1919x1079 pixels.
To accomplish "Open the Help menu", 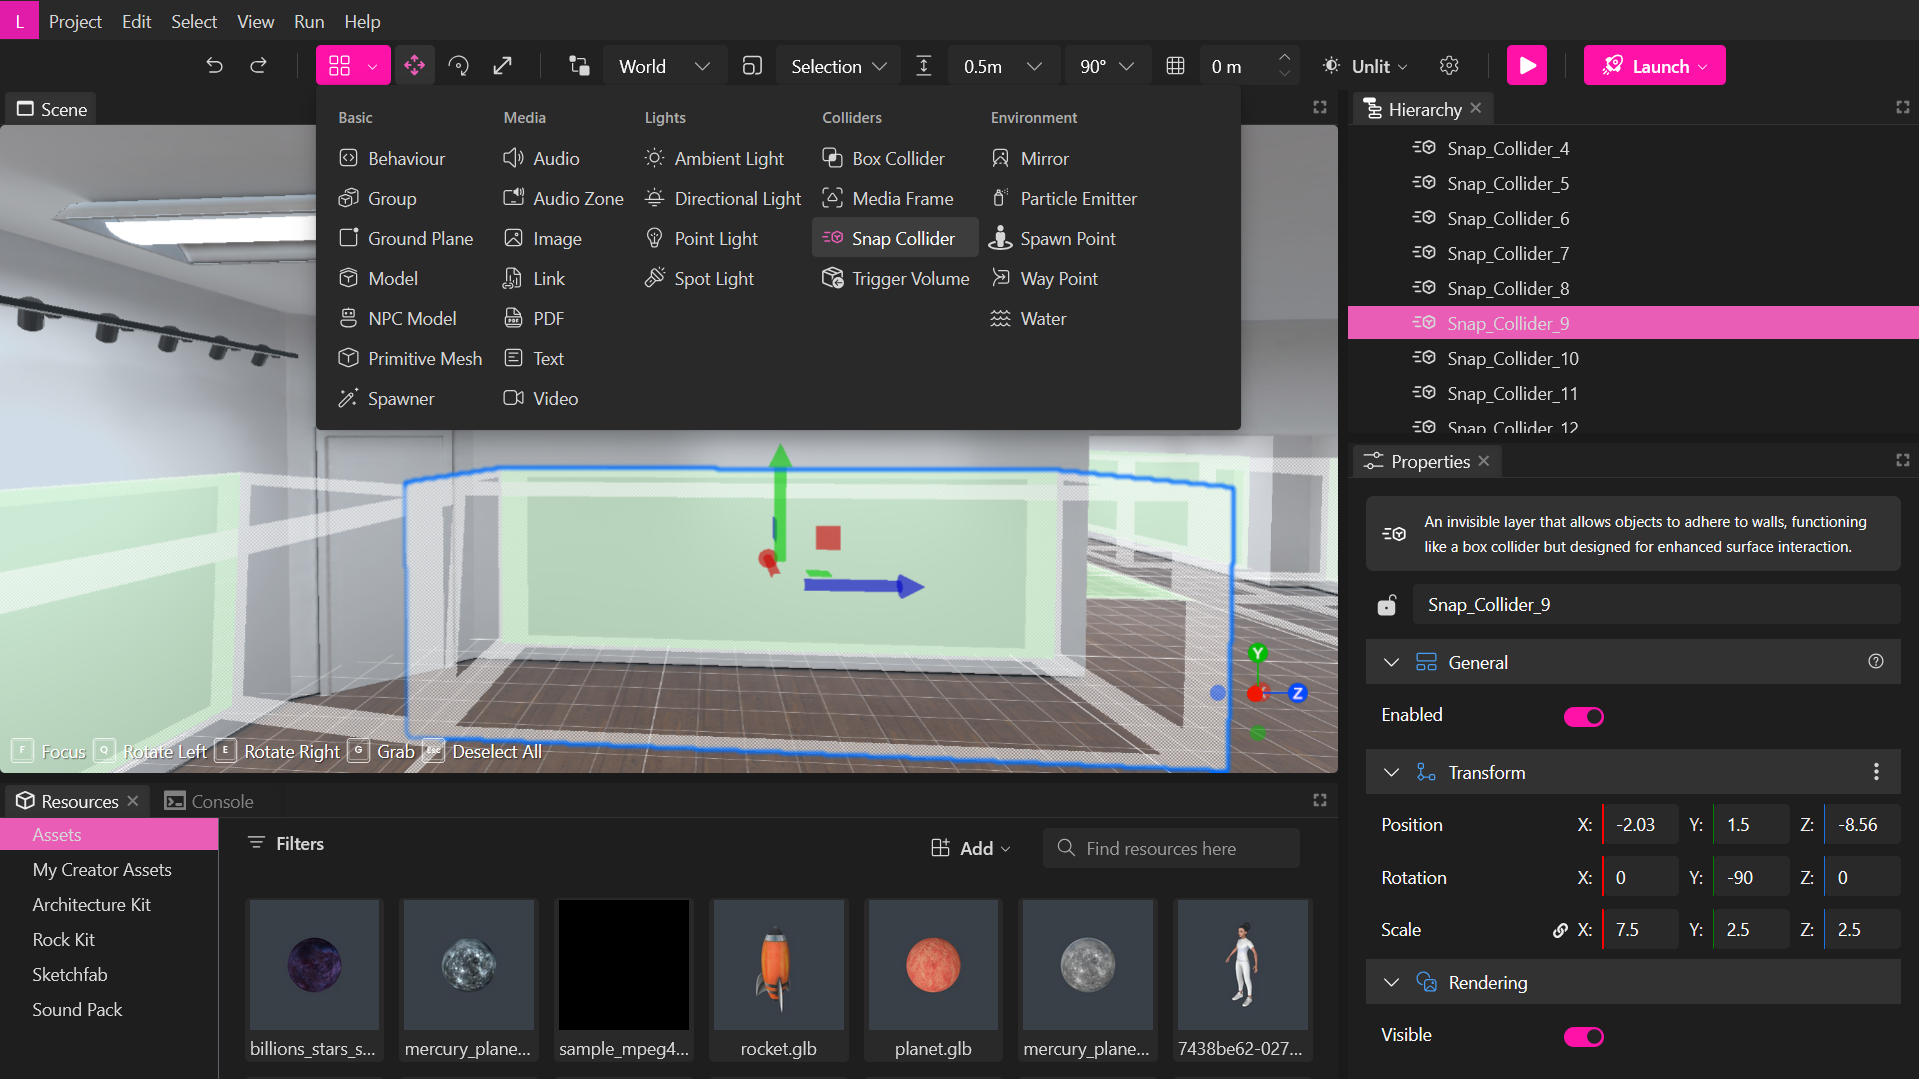I will point(362,21).
